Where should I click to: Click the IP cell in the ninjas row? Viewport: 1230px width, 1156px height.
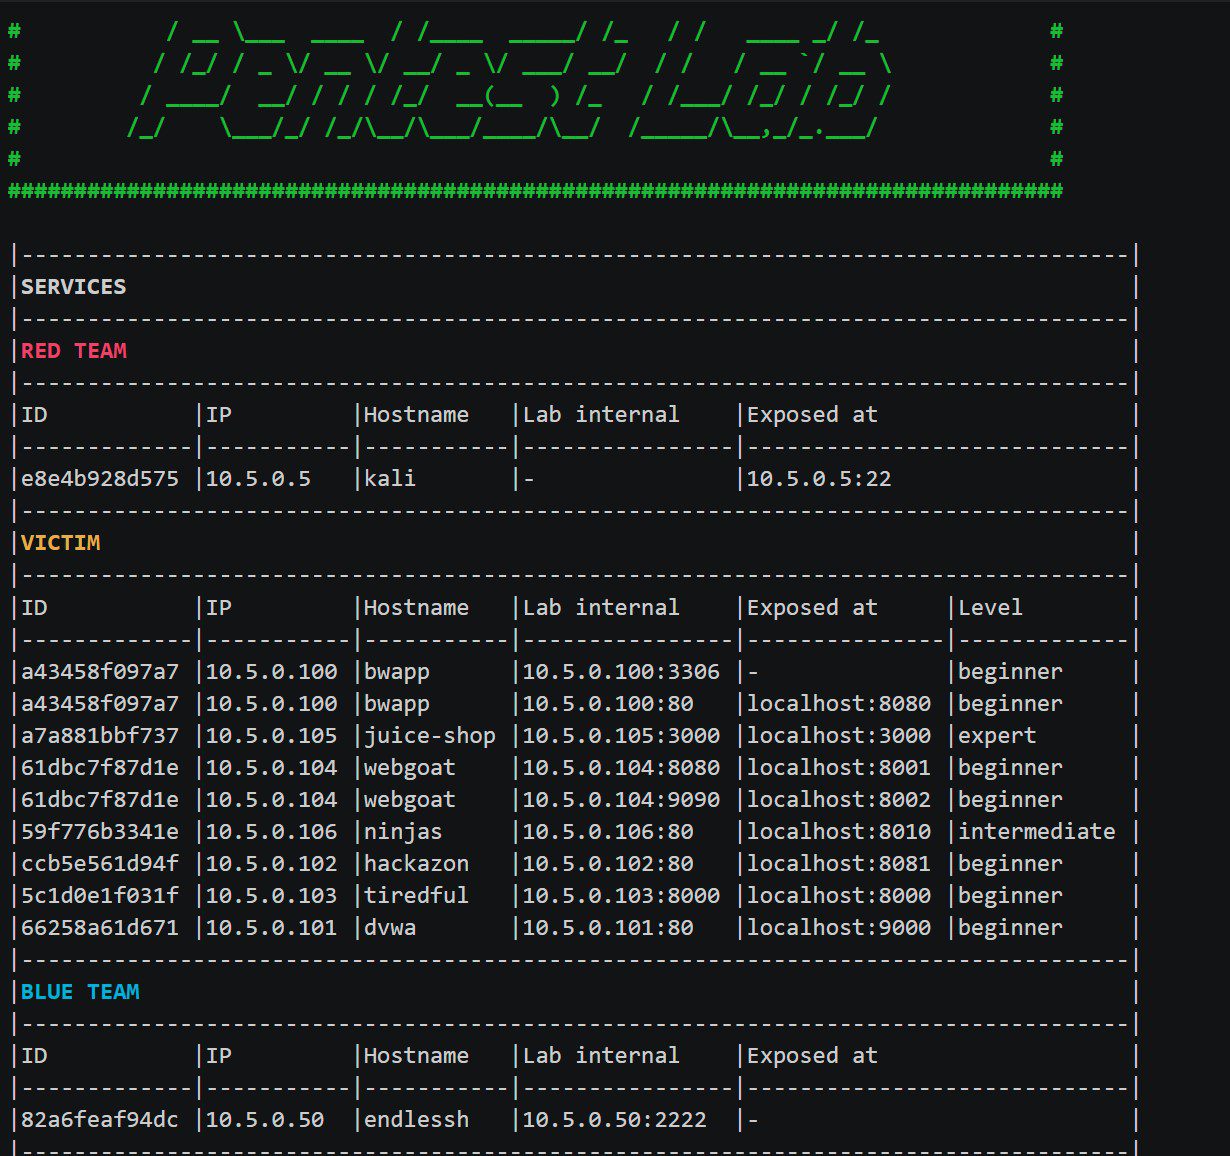click(272, 832)
